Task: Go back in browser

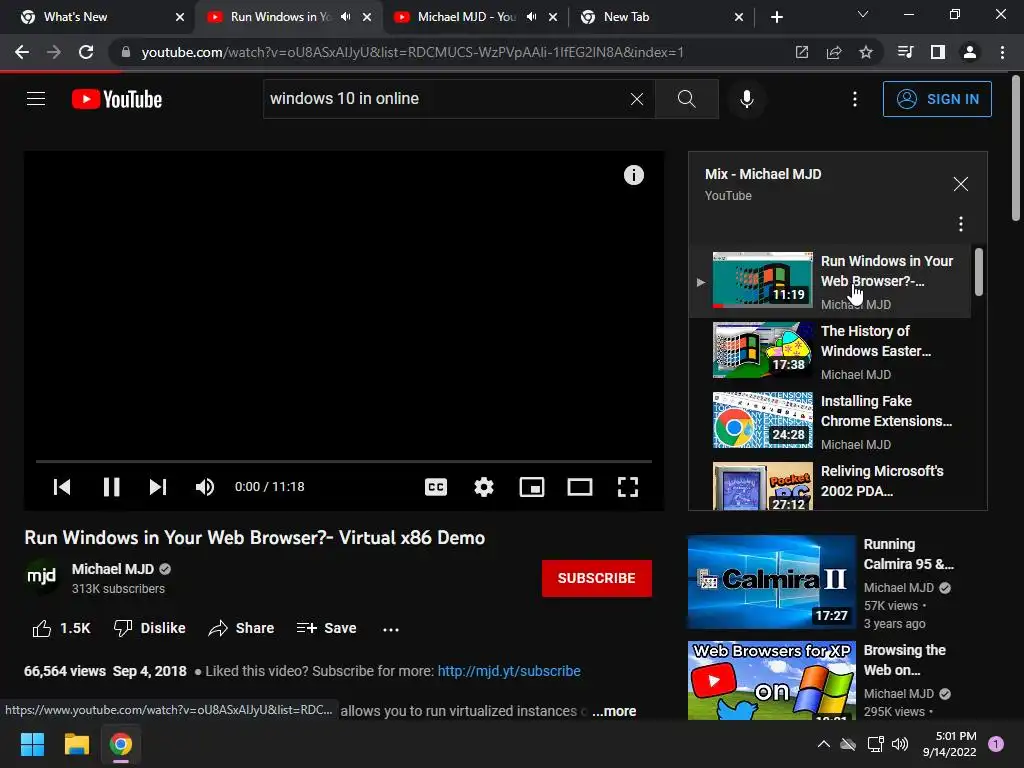Action: (22, 52)
